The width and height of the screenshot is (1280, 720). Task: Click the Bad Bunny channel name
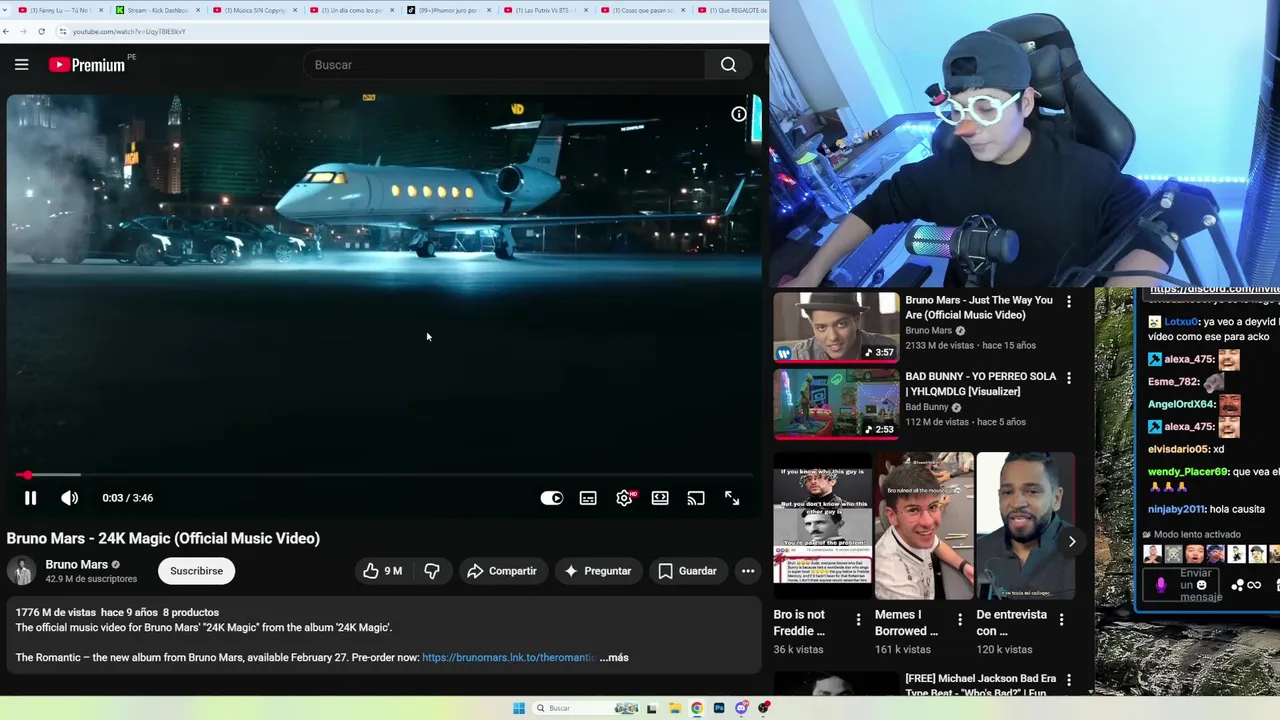927,407
